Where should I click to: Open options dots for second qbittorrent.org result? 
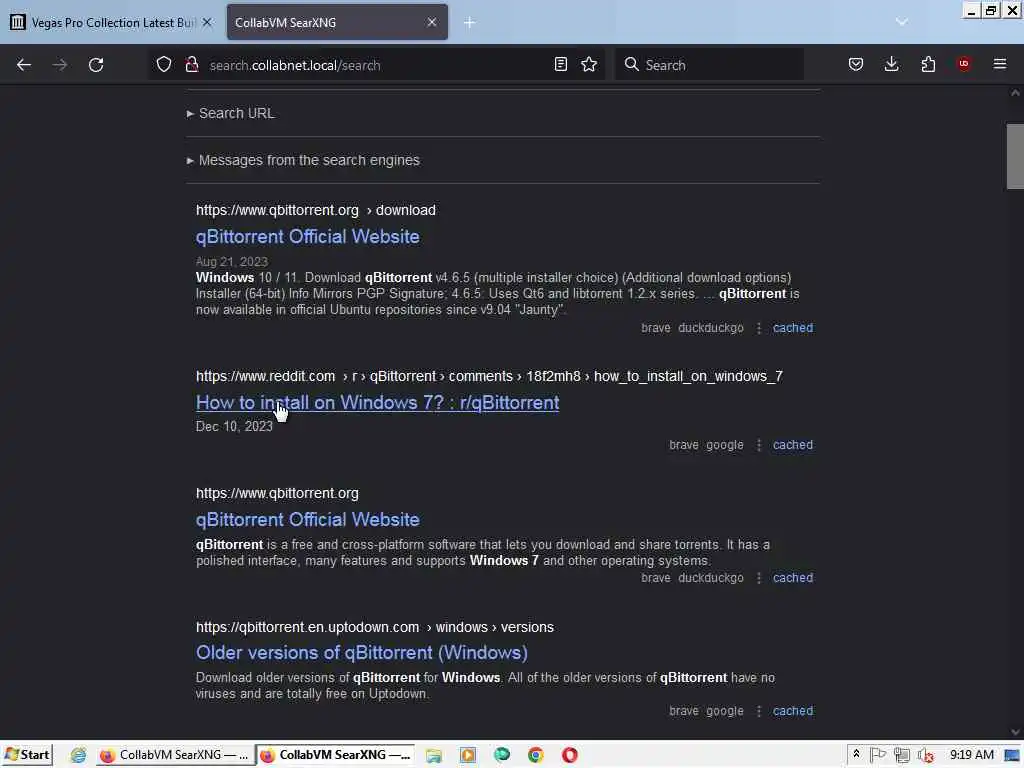point(758,578)
